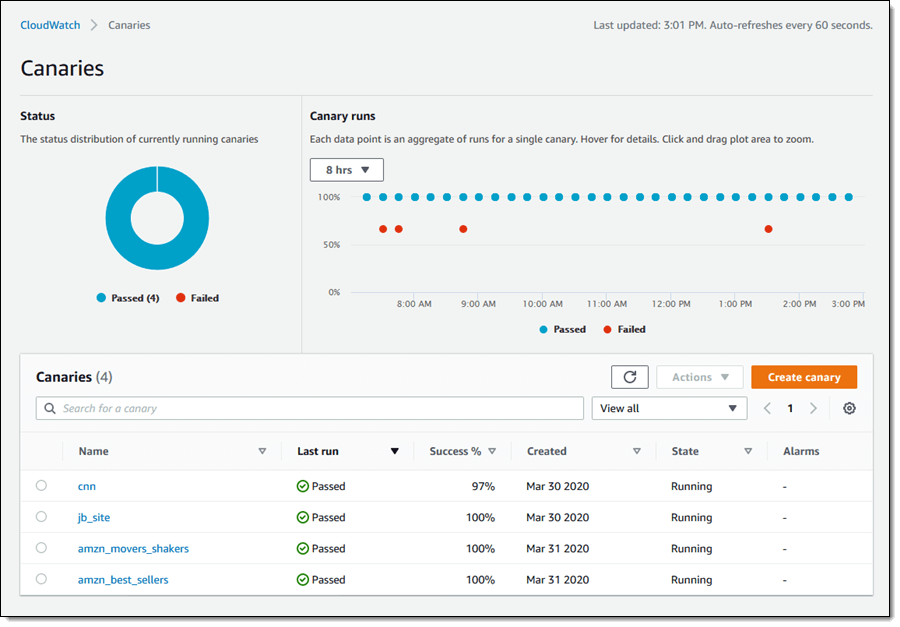This screenshot has width=900, height=627.
Task: Navigate to CloudWatch breadcrumb
Action: (x=50, y=25)
